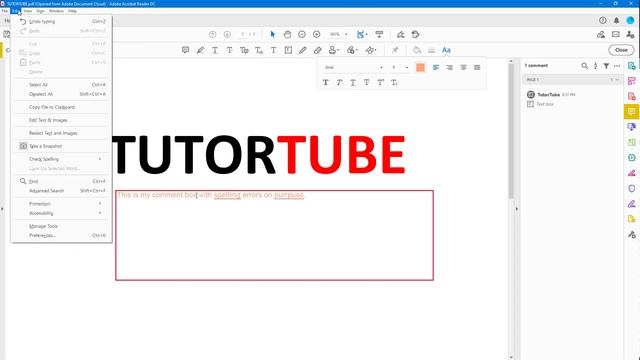Click Close button on comment toolbar

point(621,50)
